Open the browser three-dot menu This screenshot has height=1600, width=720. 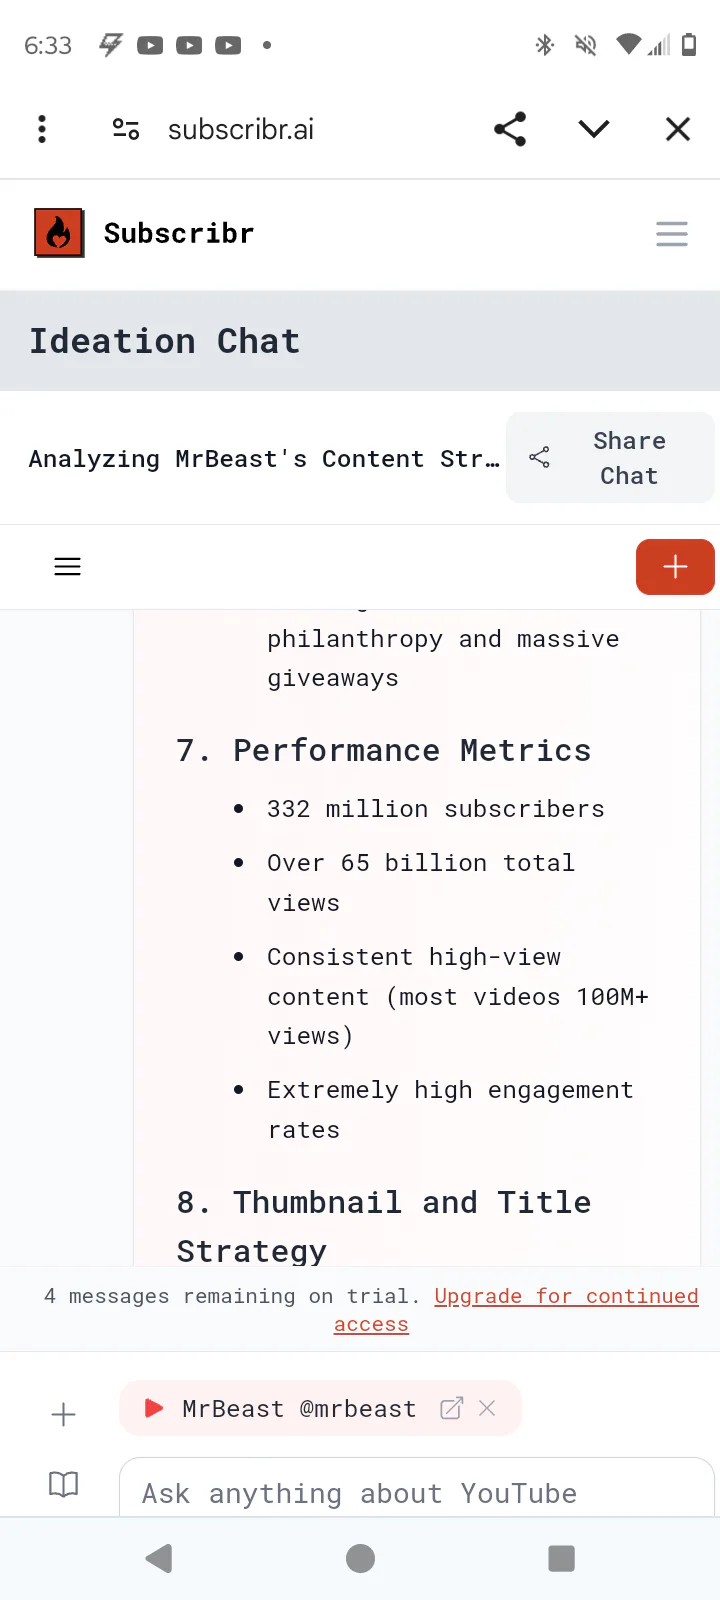click(x=42, y=129)
